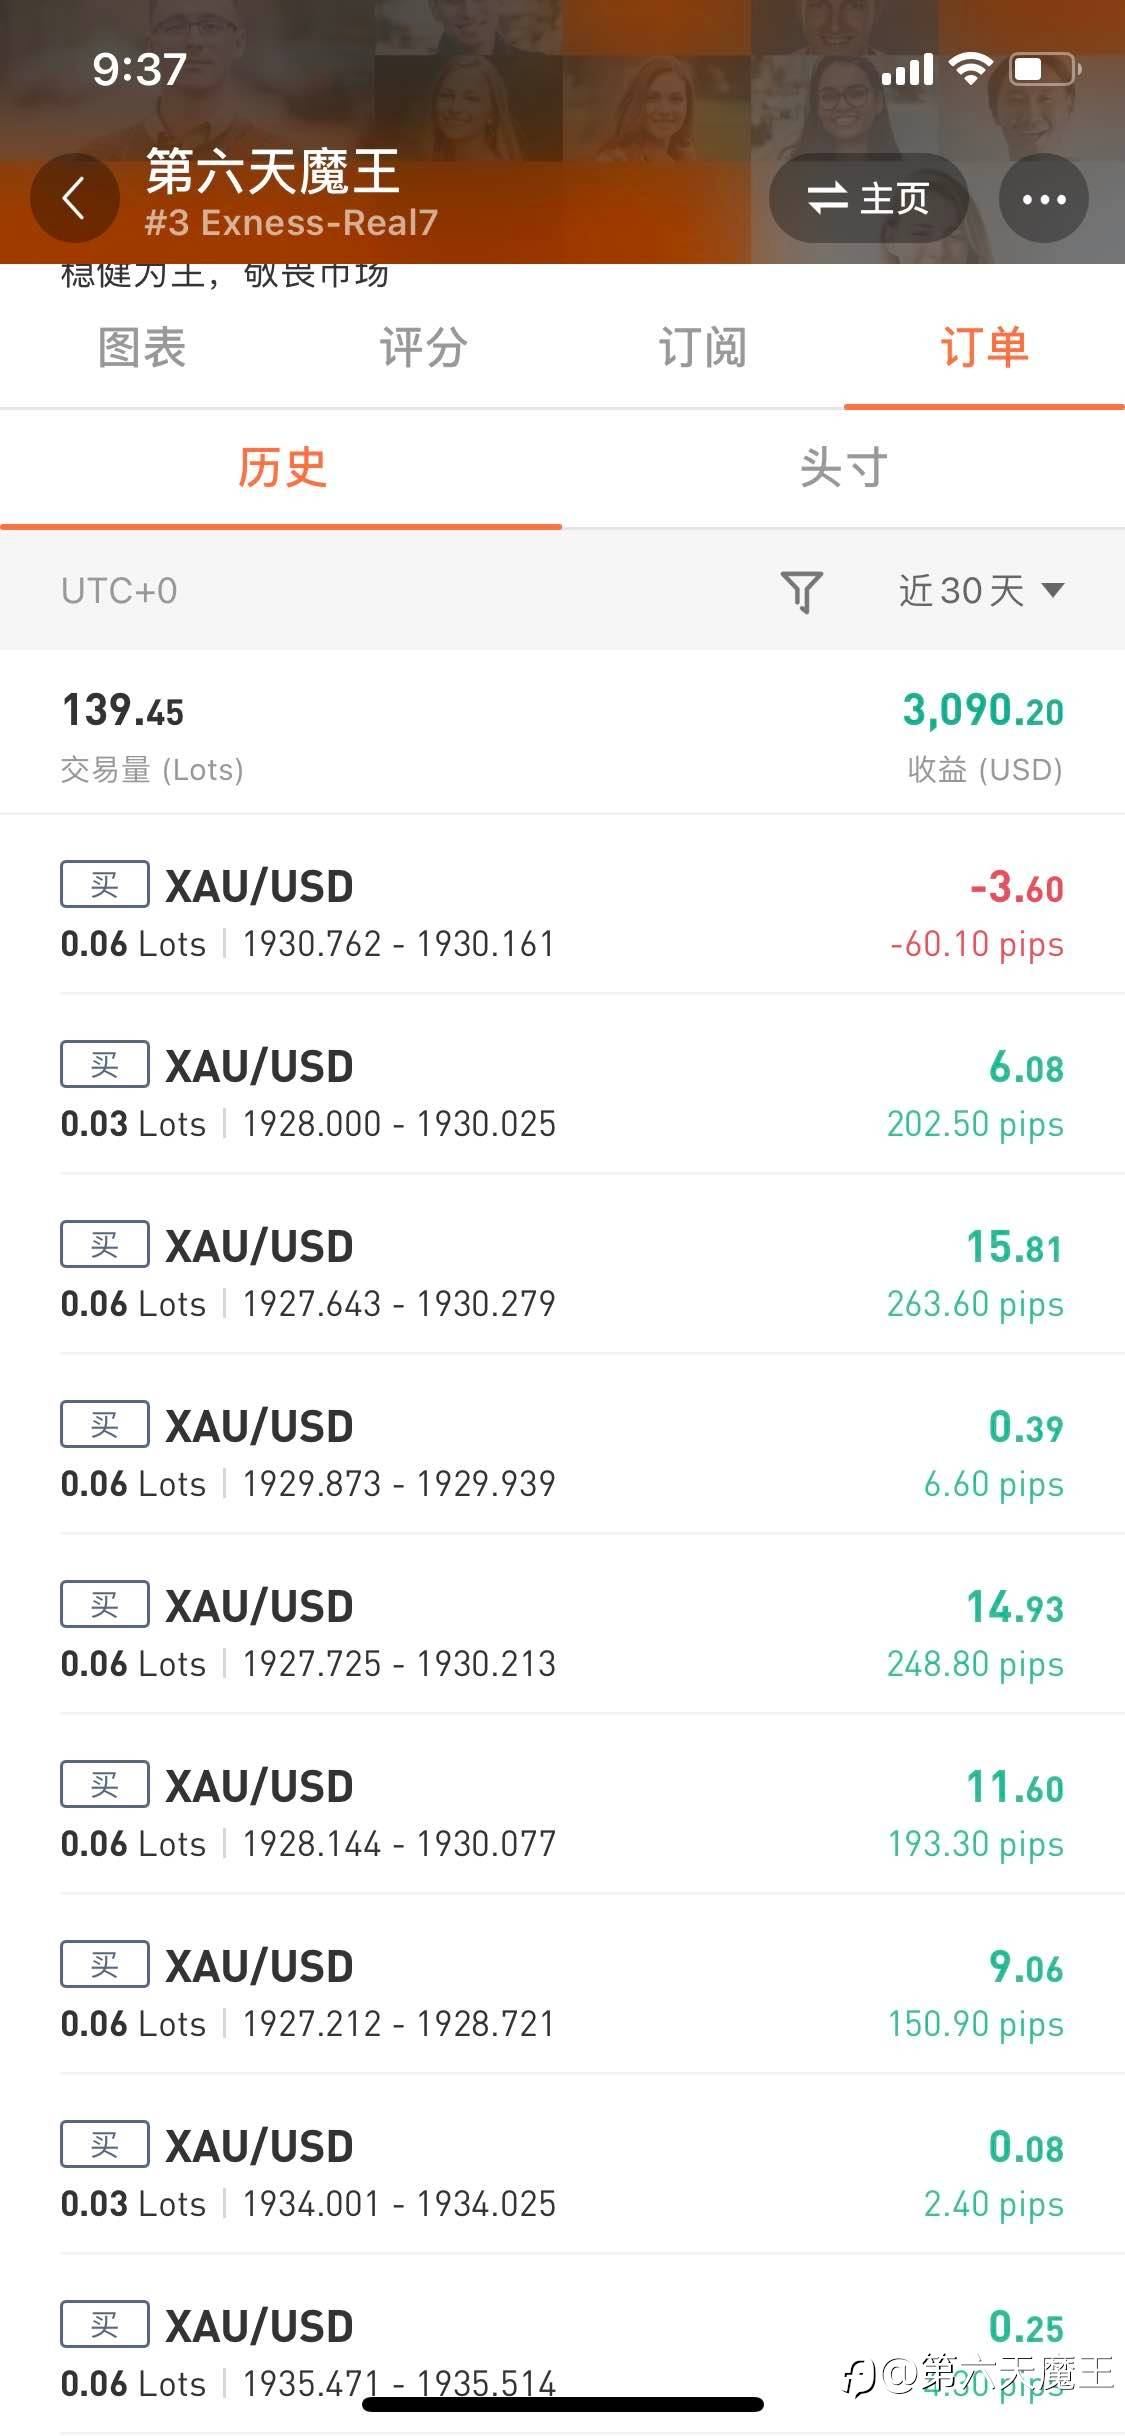Switch to the 图表 tab
The height and width of the screenshot is (2436, 1125).
coord(141,347)
